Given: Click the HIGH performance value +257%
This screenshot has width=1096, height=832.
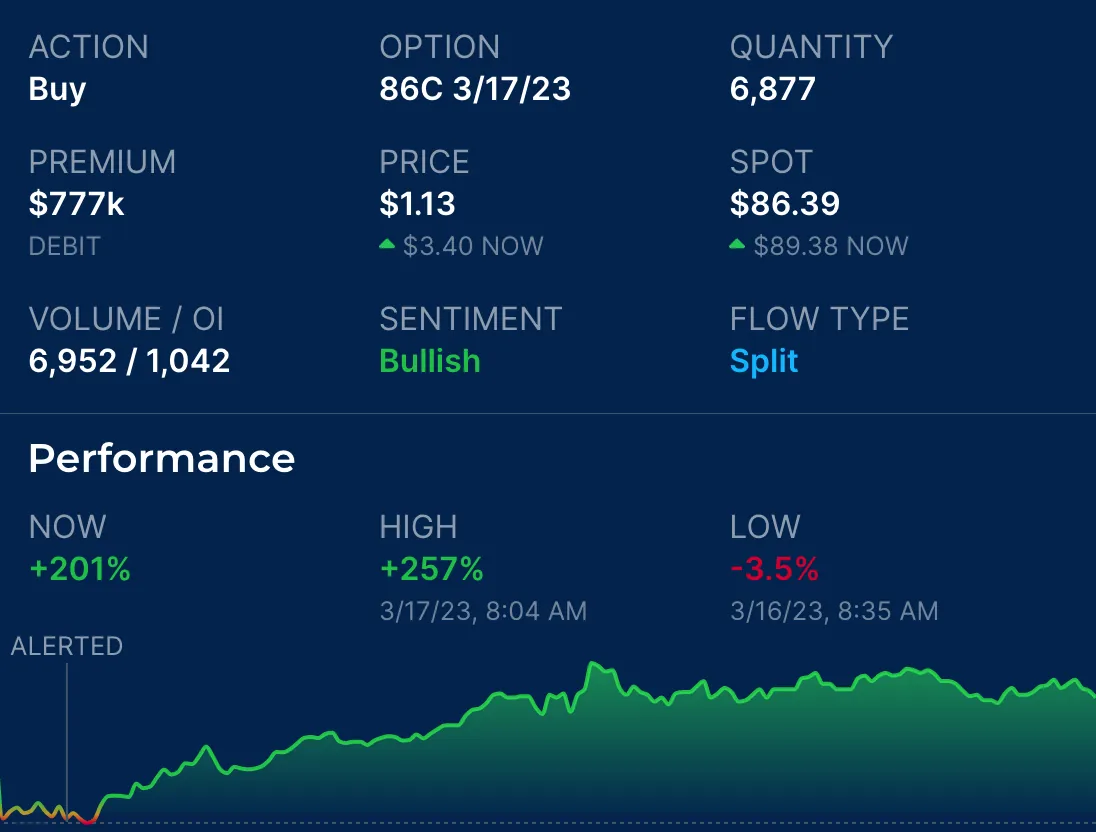Looking at the screenshot, I should [x=430, y=569].
